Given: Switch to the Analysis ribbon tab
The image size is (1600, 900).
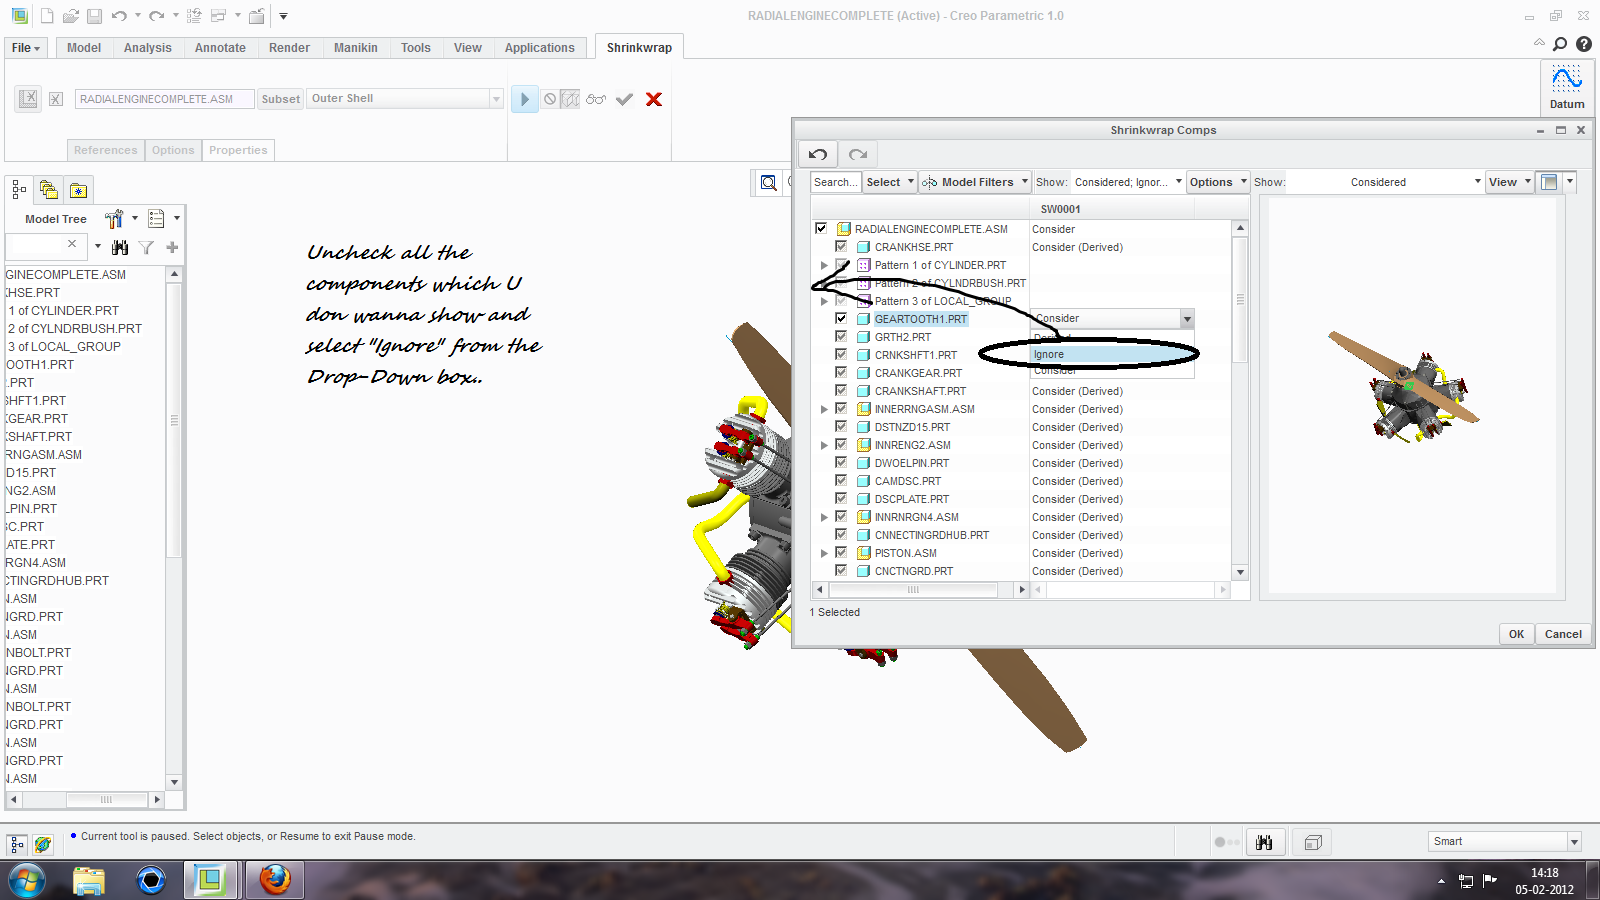Looking at the screenshot, I should pyautogui.click(x=148, y=48).
